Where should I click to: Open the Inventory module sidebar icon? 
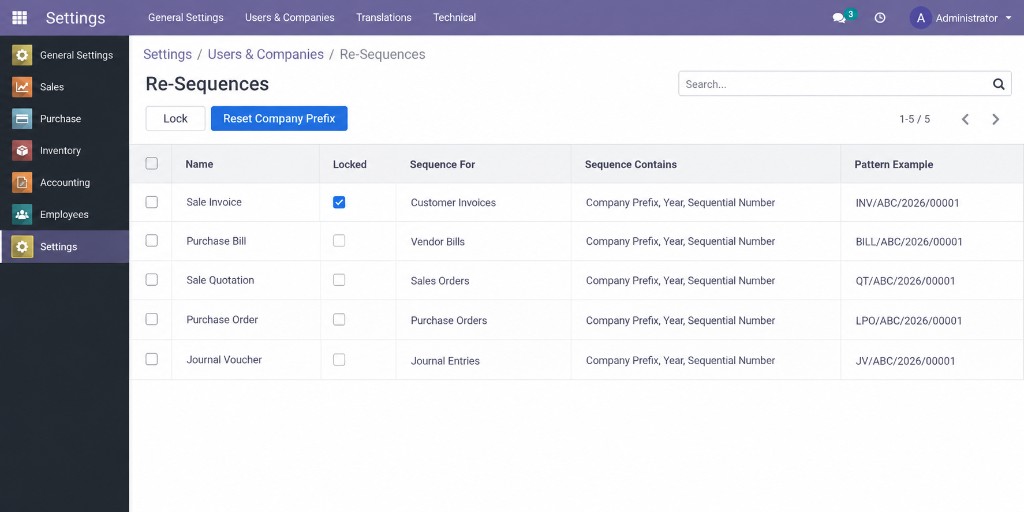click(22, 151)
